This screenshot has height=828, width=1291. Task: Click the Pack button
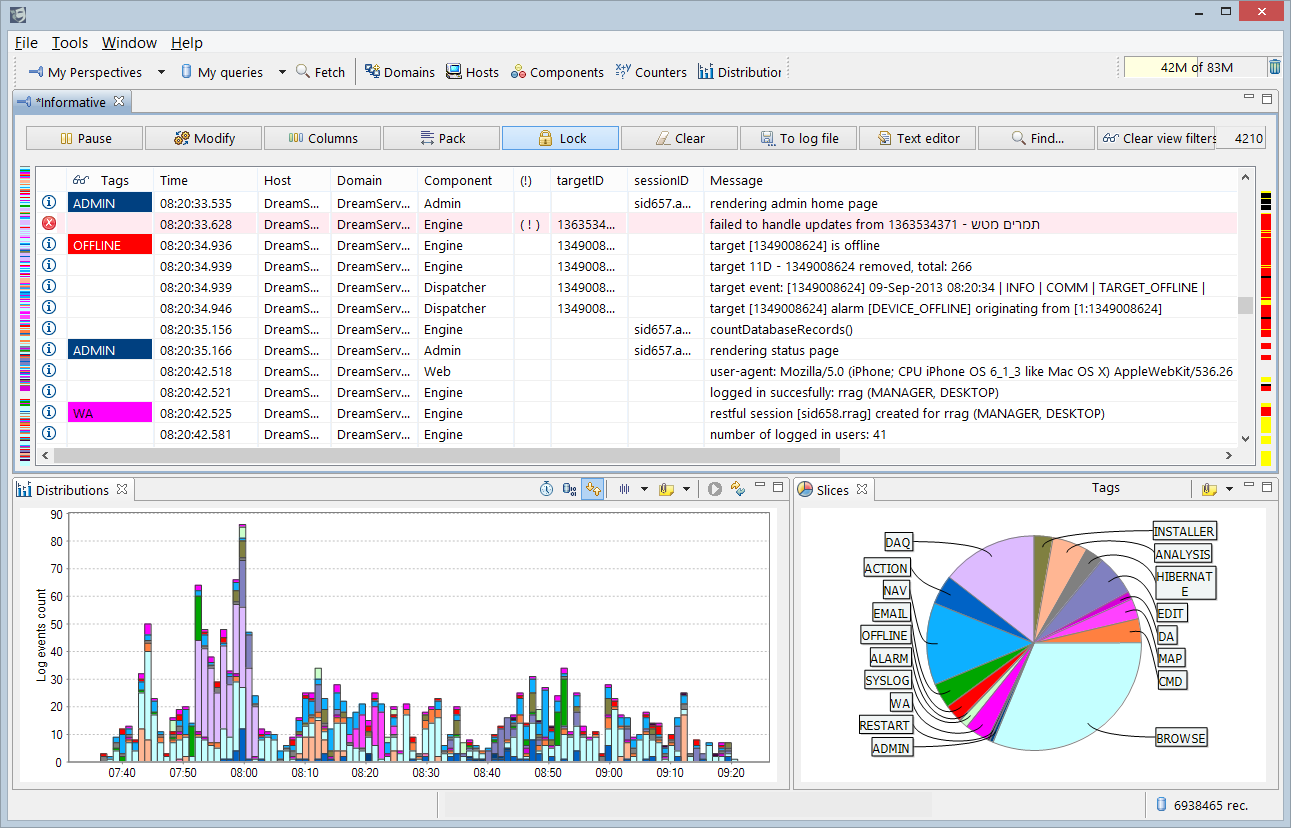click(442, 138)
